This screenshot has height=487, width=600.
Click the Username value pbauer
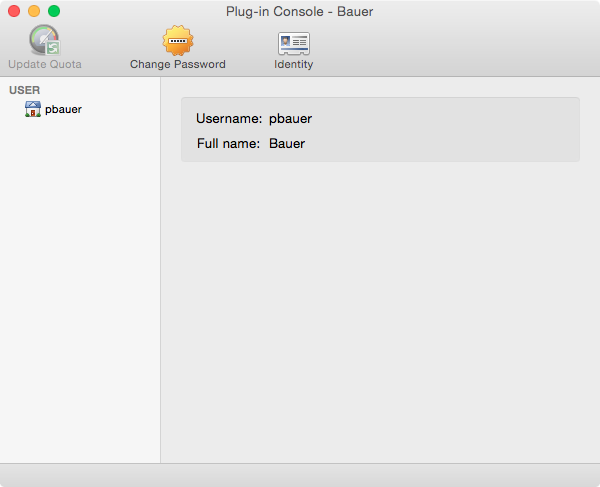point(290,119)
